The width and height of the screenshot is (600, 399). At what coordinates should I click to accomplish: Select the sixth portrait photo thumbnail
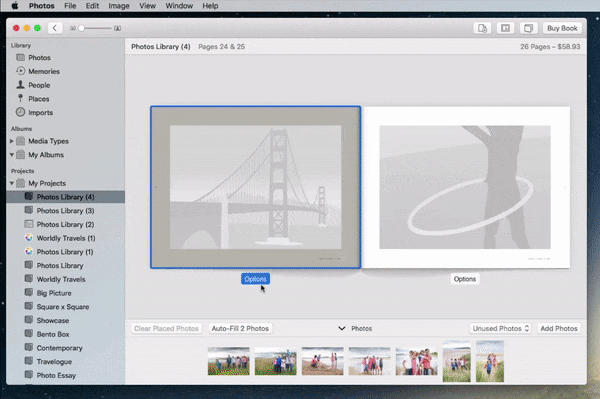coord(457,361)
